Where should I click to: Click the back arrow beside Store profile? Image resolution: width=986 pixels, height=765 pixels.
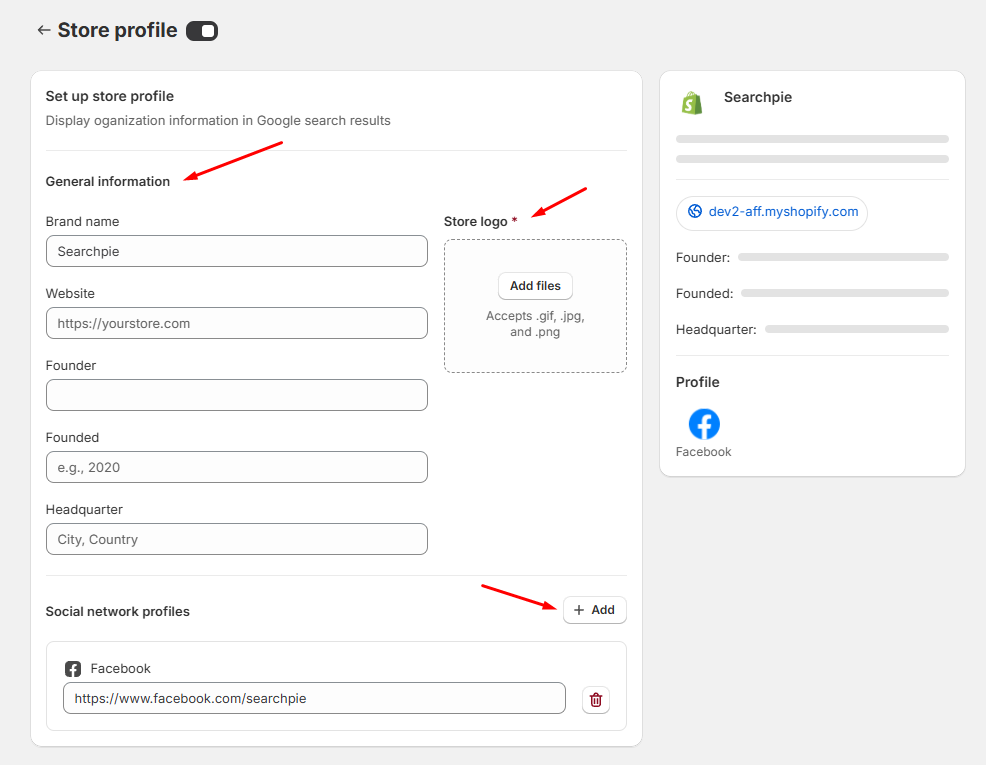coord(43,31)
